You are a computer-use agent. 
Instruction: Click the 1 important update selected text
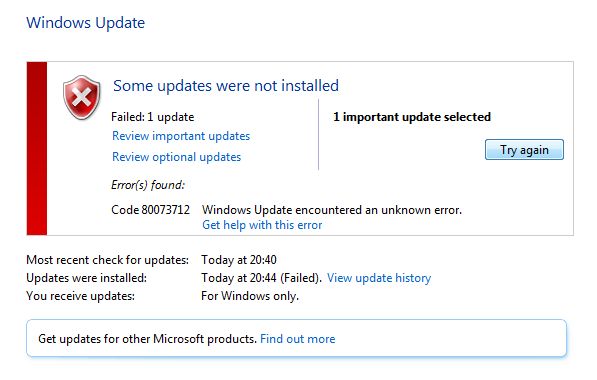pos(412,117)
